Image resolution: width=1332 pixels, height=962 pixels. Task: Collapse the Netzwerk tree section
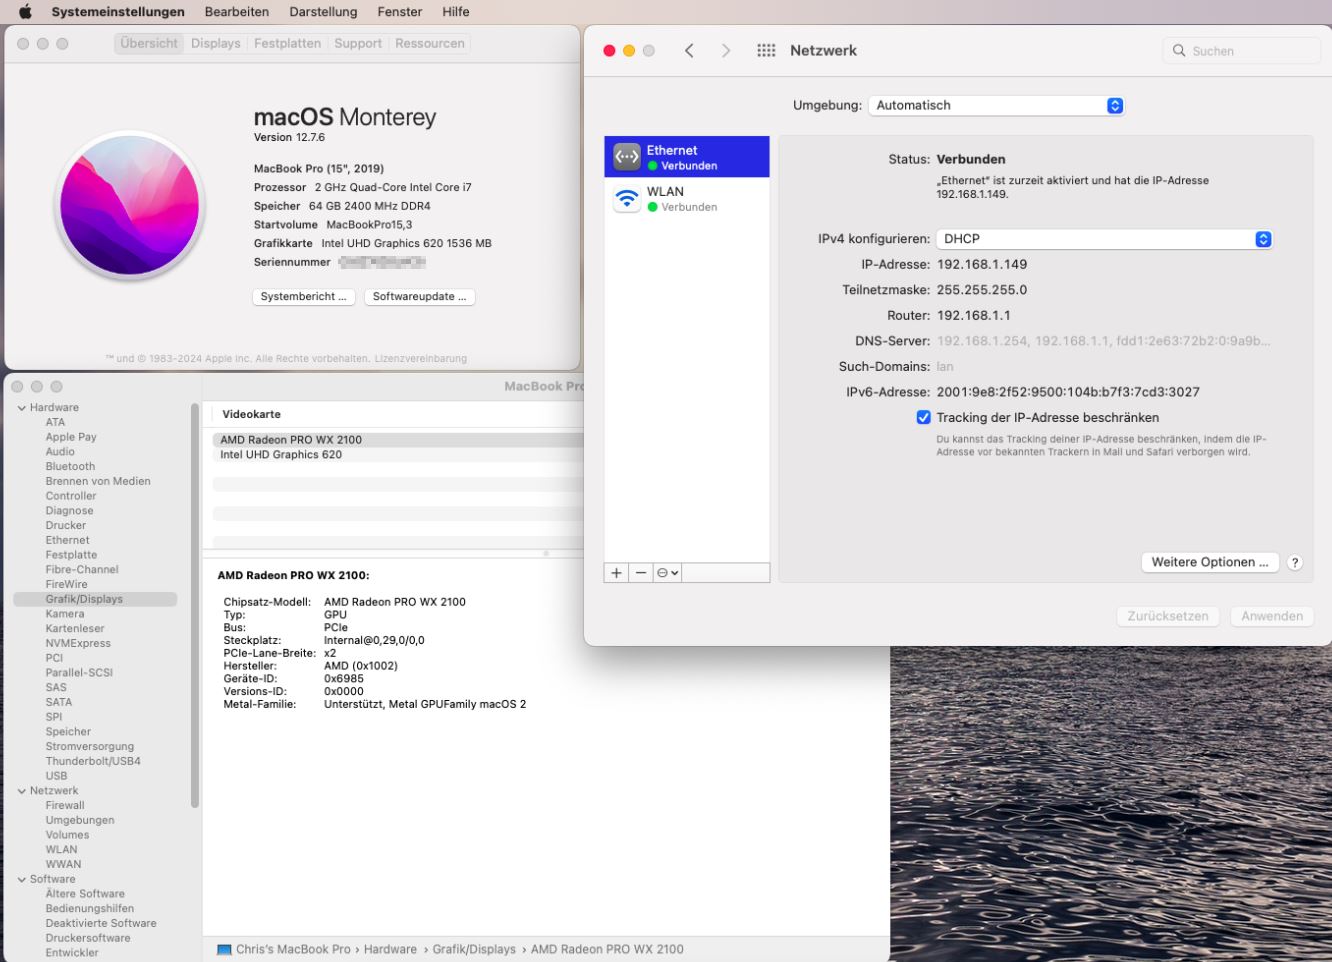point(22,791)
